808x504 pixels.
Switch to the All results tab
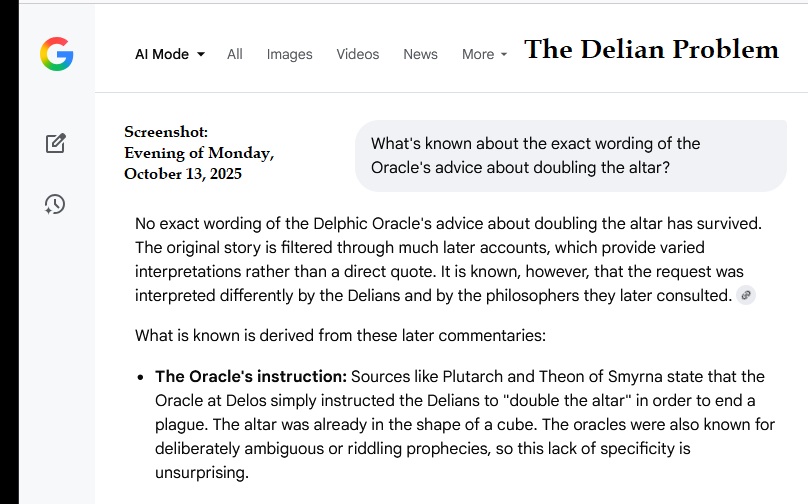click(235, 54)
